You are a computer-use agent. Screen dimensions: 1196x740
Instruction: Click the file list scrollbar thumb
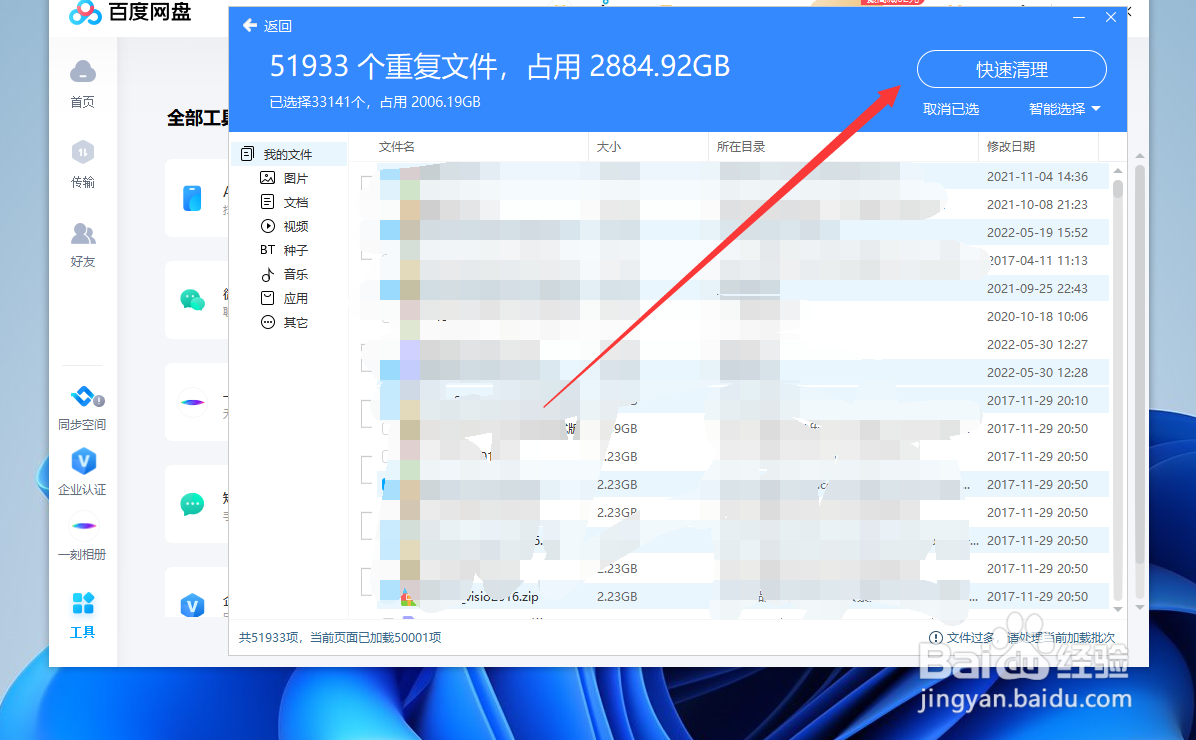click(x=1117, y=188)
